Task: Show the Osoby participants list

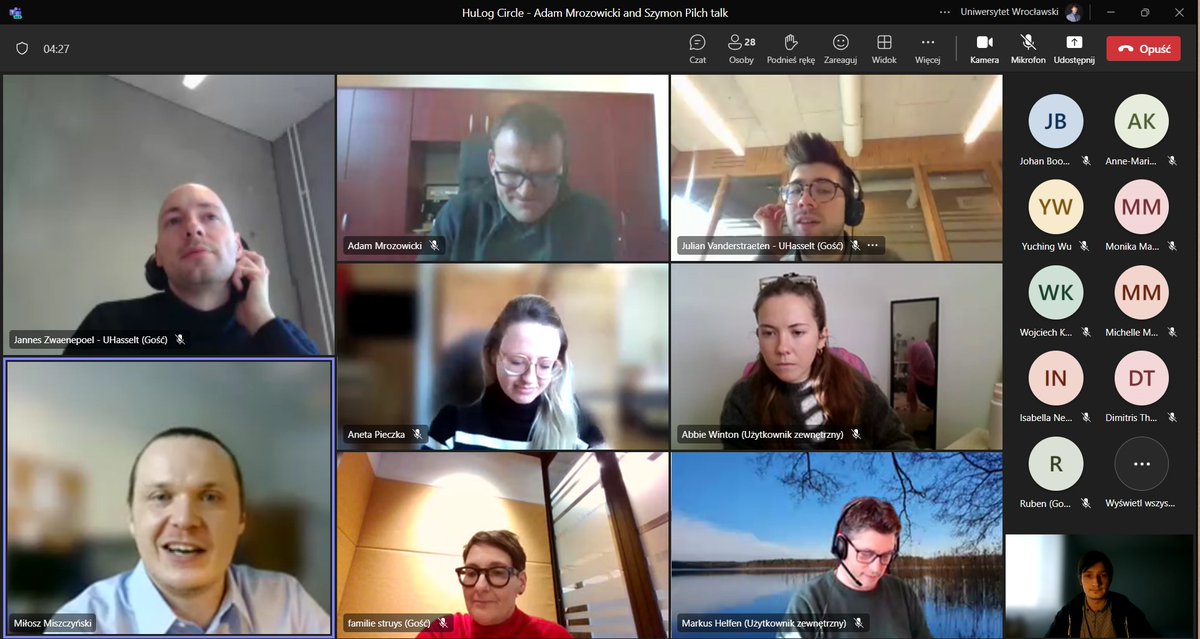Action: (x=741, y=48)
